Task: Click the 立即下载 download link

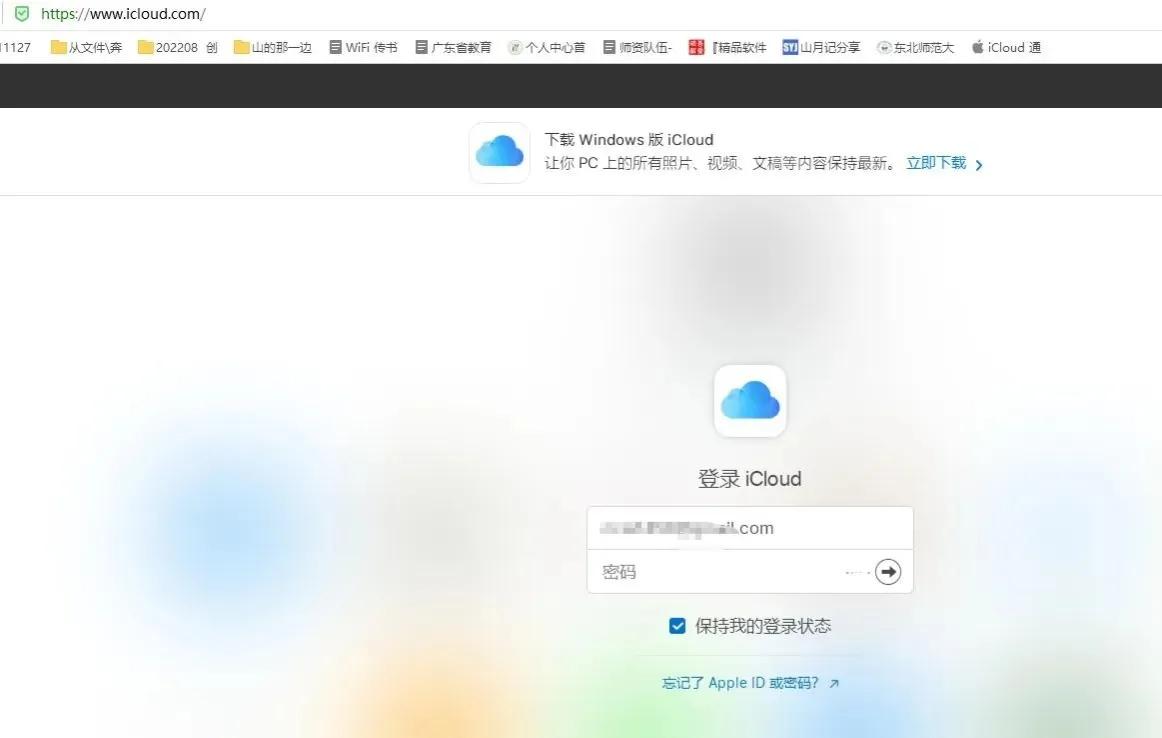Action: pos(936,162)
